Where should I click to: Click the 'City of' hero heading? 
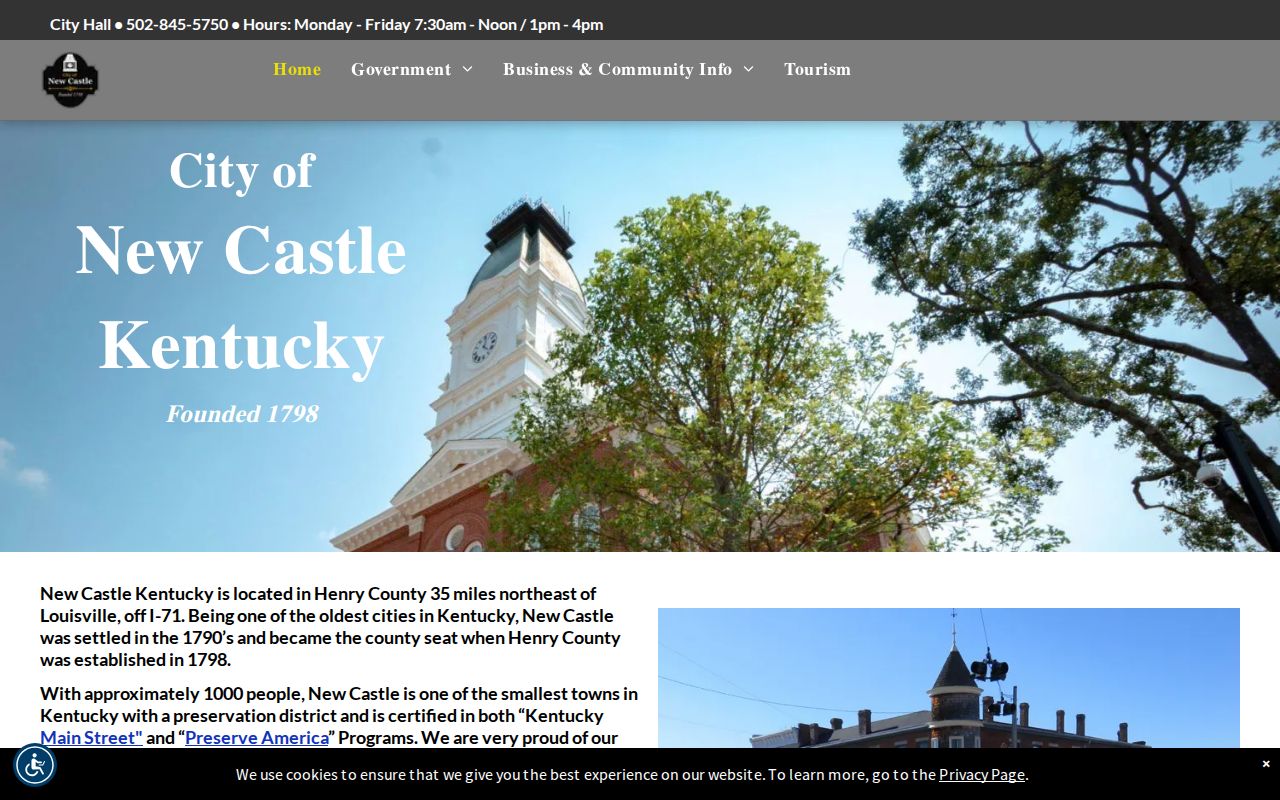242,171
